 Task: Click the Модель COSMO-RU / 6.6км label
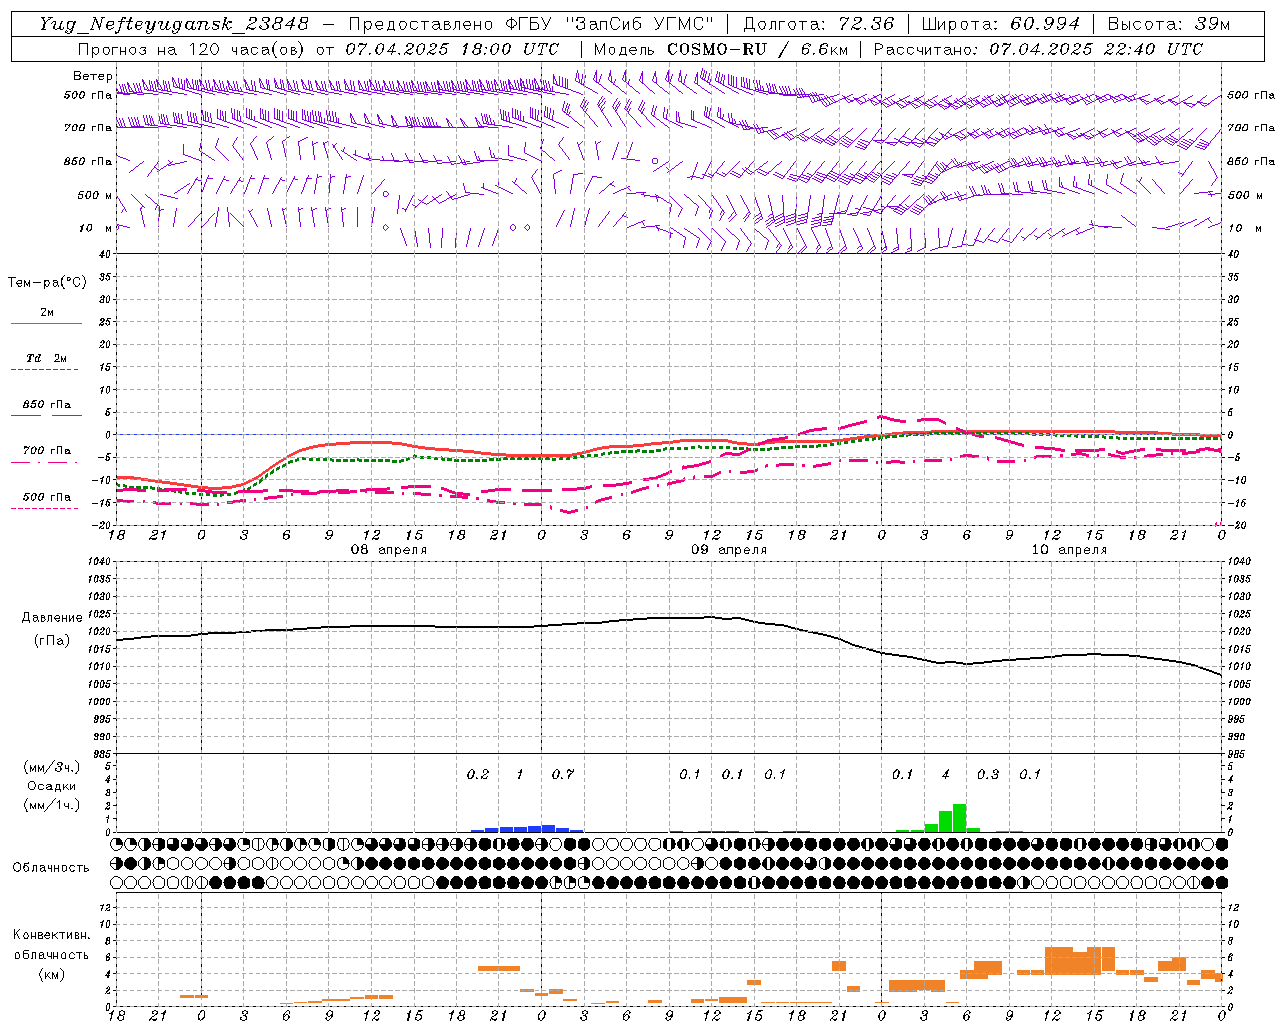pos(721,49)
